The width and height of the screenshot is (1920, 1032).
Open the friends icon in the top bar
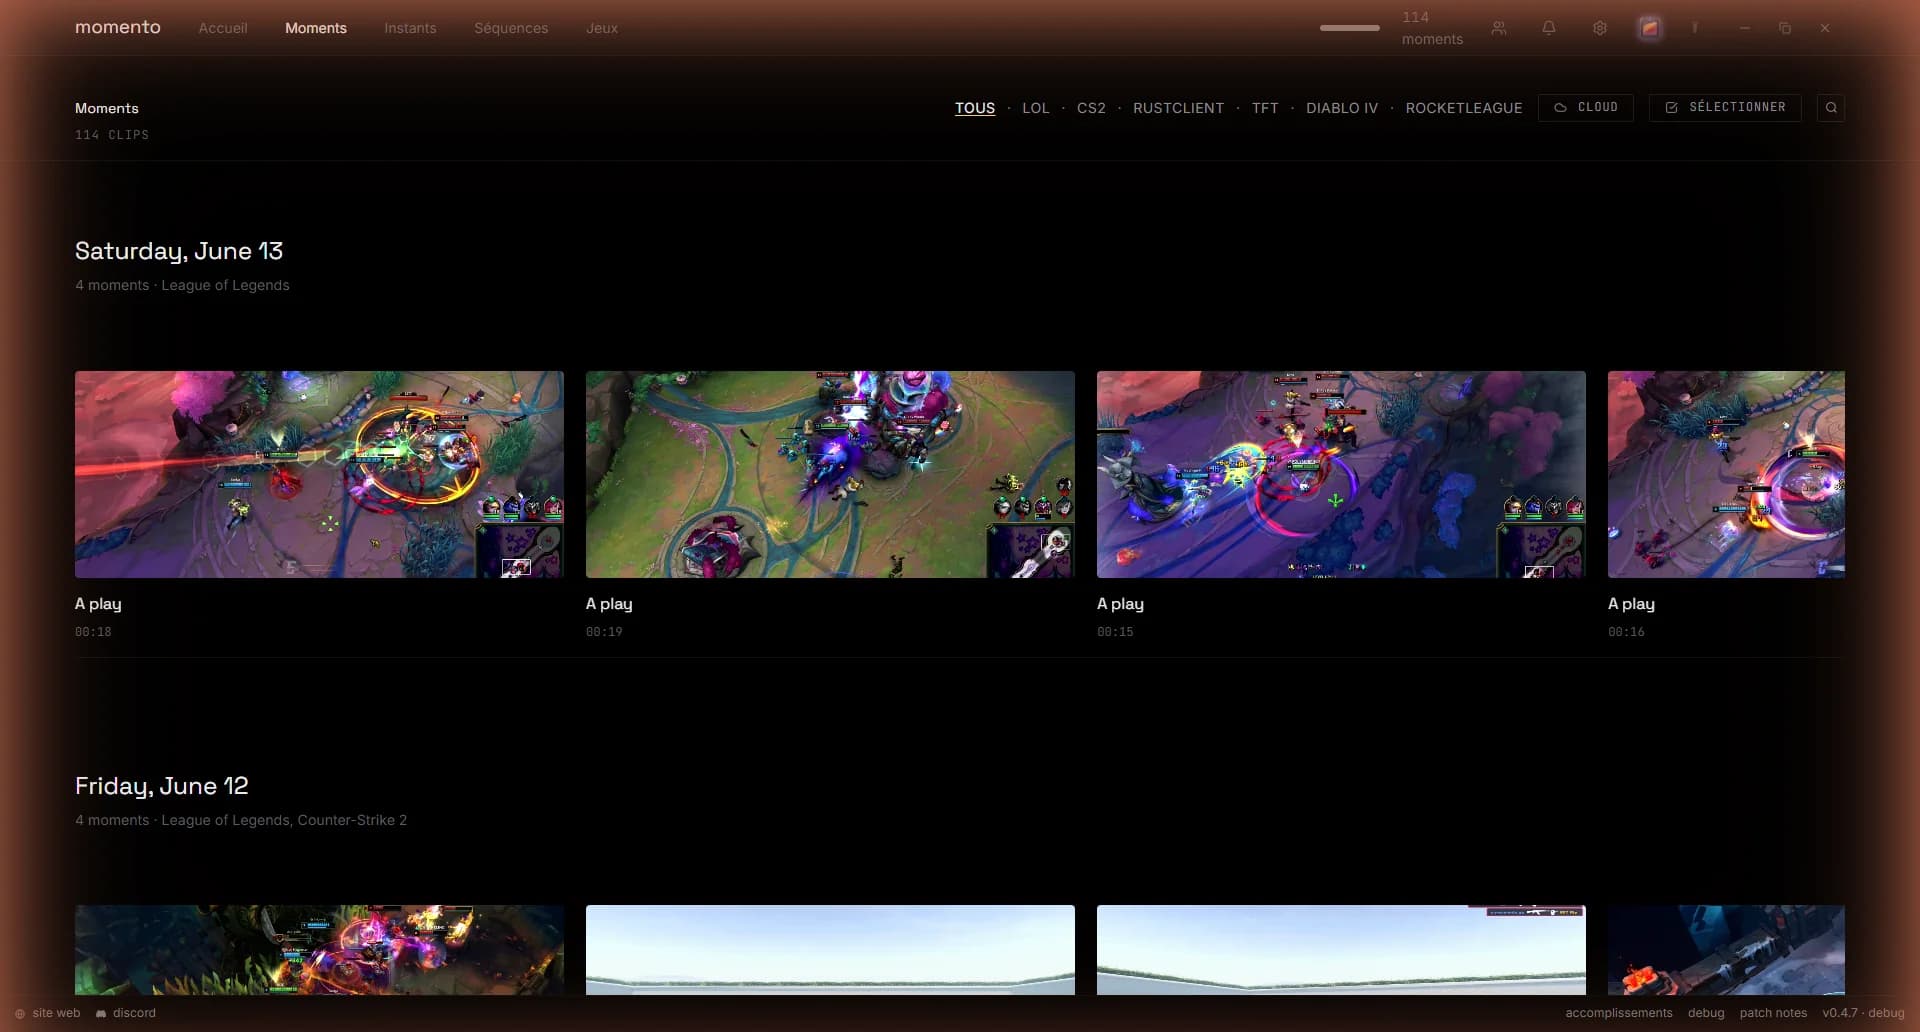pyautogui.click(x=1498, y=28)
